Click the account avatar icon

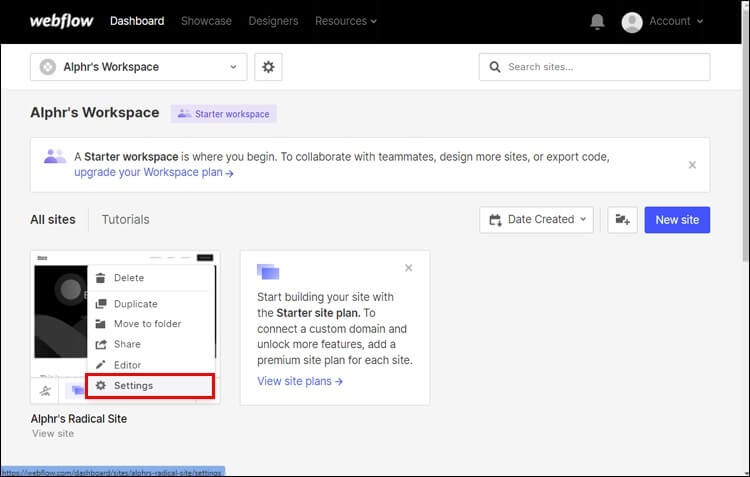[x=632, y=22]
